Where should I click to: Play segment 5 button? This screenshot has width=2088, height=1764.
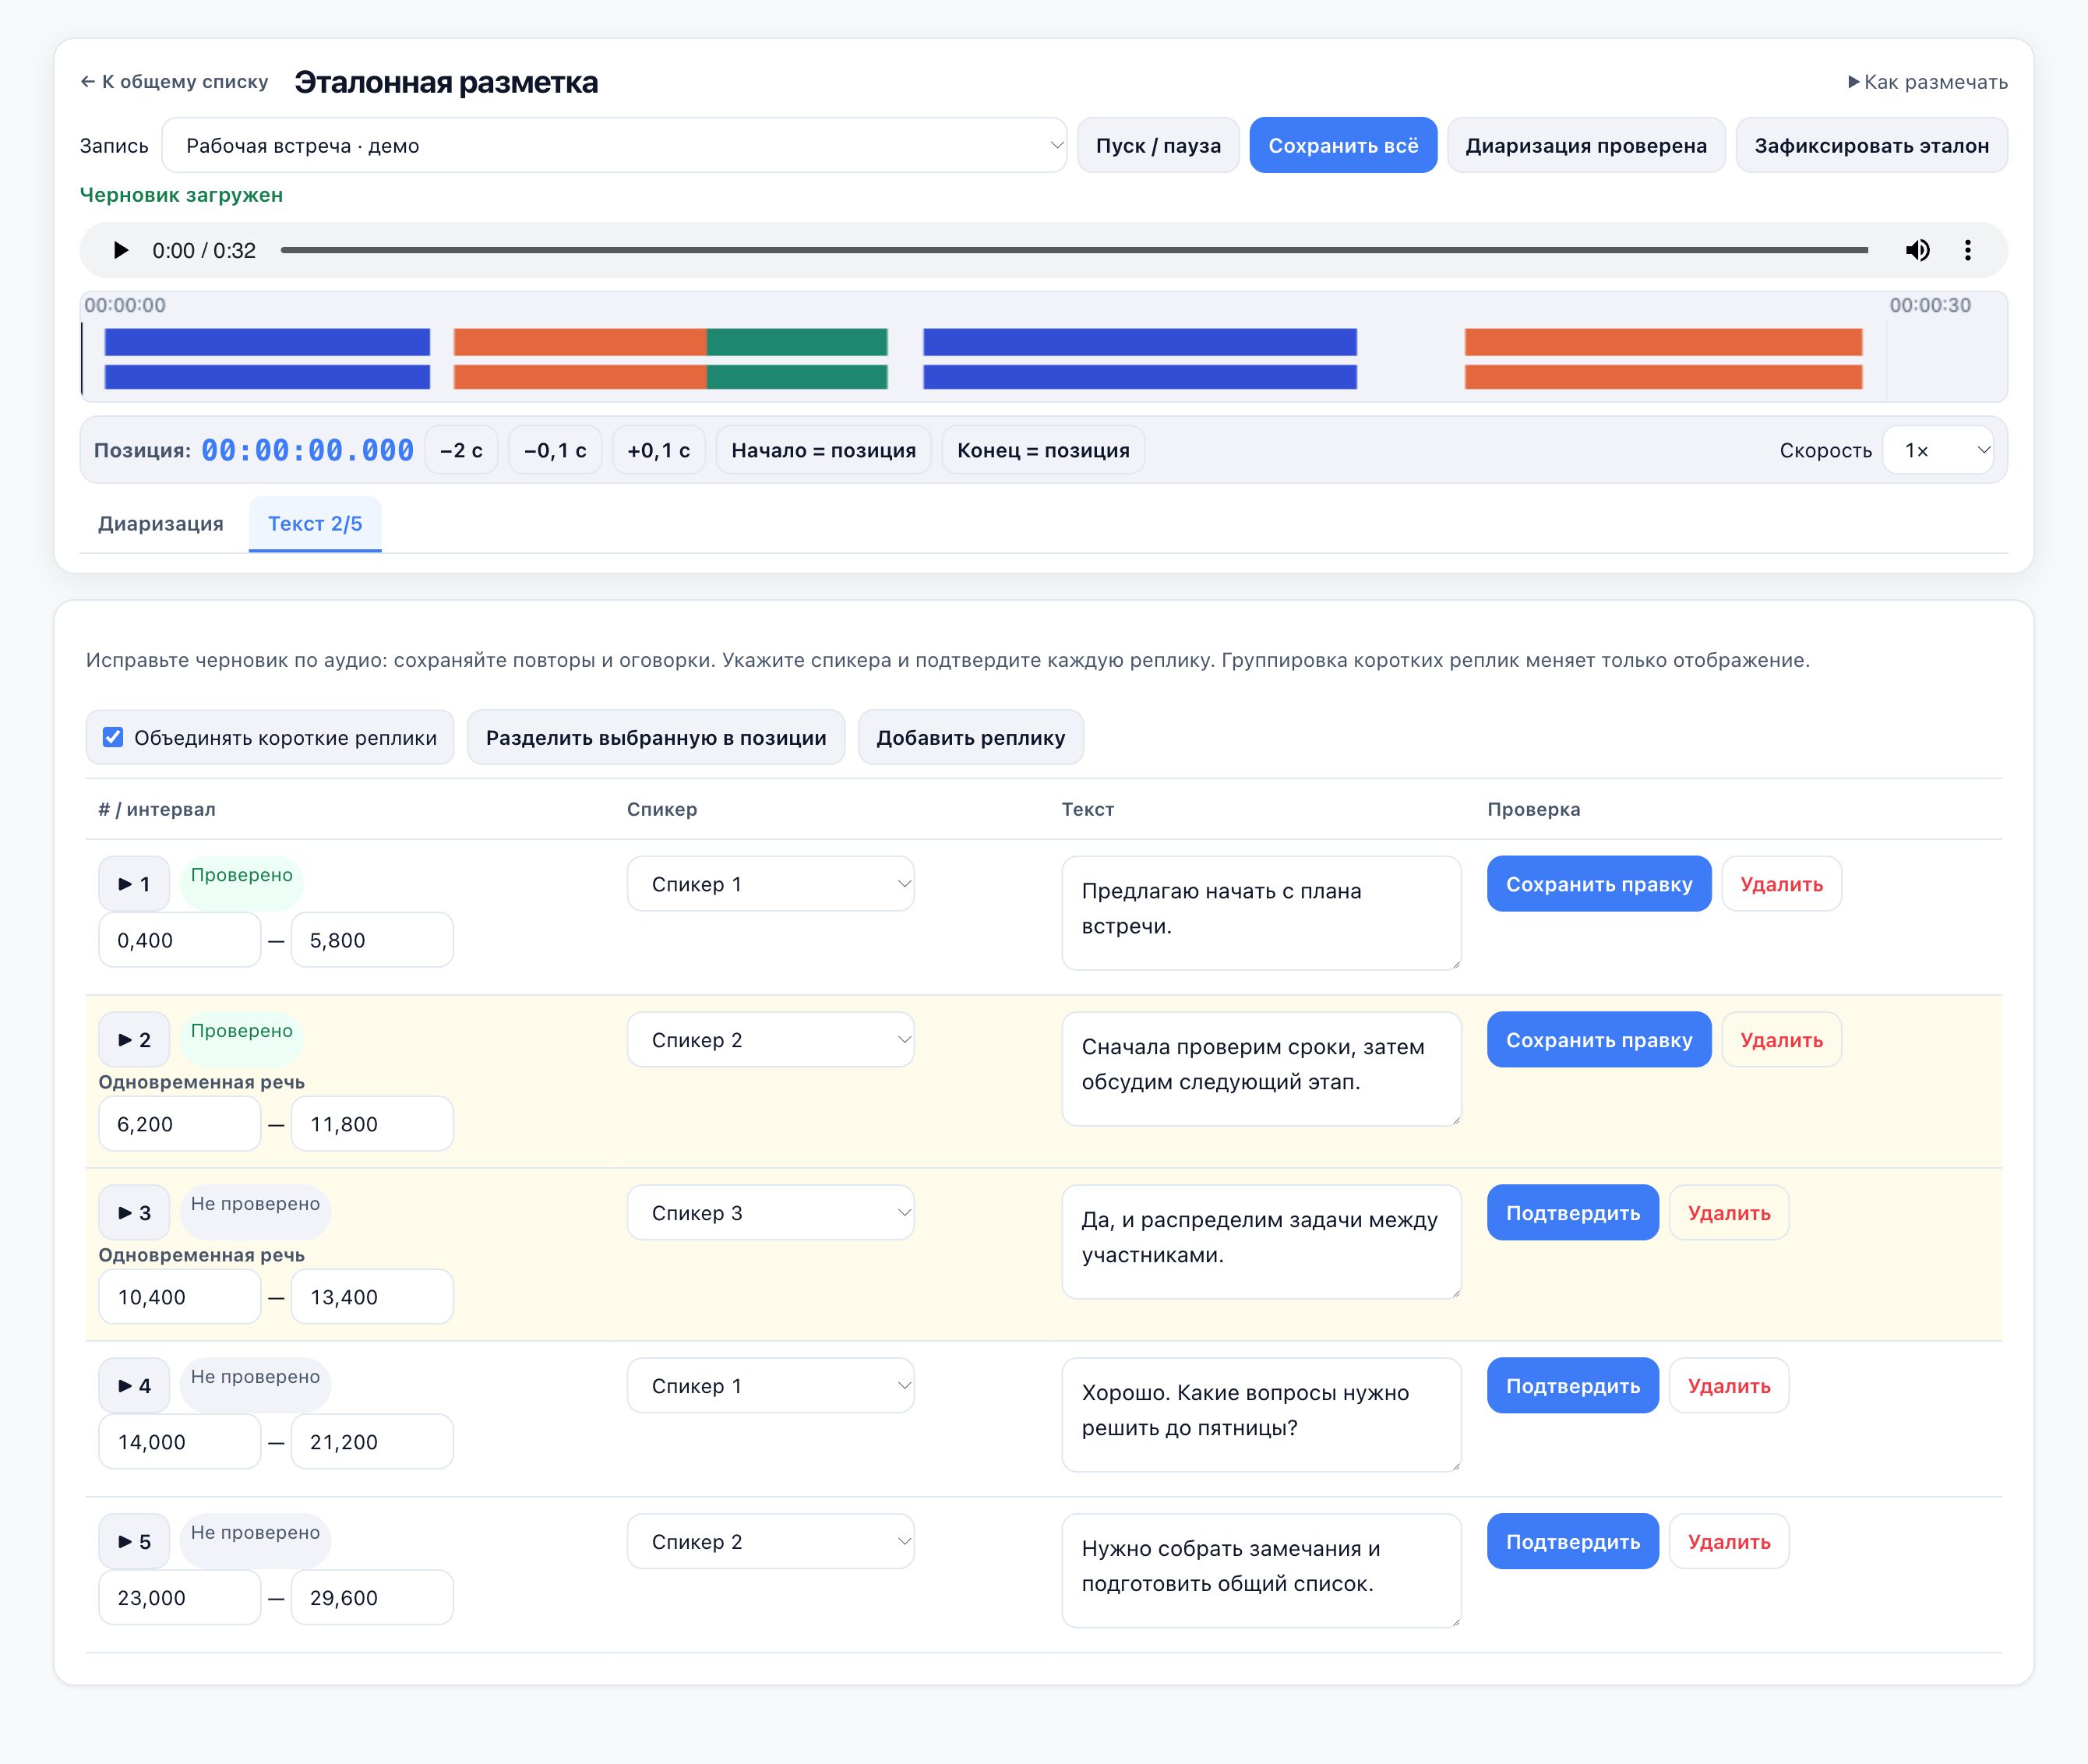(x=134, y=1542)
